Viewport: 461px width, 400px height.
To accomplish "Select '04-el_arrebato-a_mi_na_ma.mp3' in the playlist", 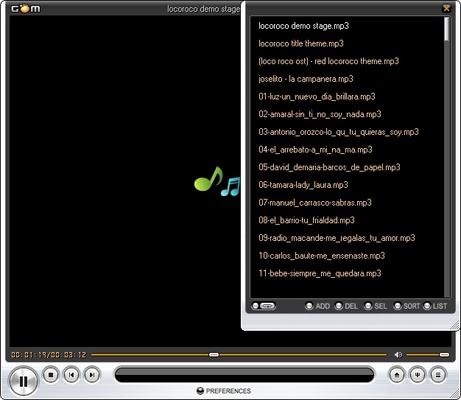I will tap(315, 150).
